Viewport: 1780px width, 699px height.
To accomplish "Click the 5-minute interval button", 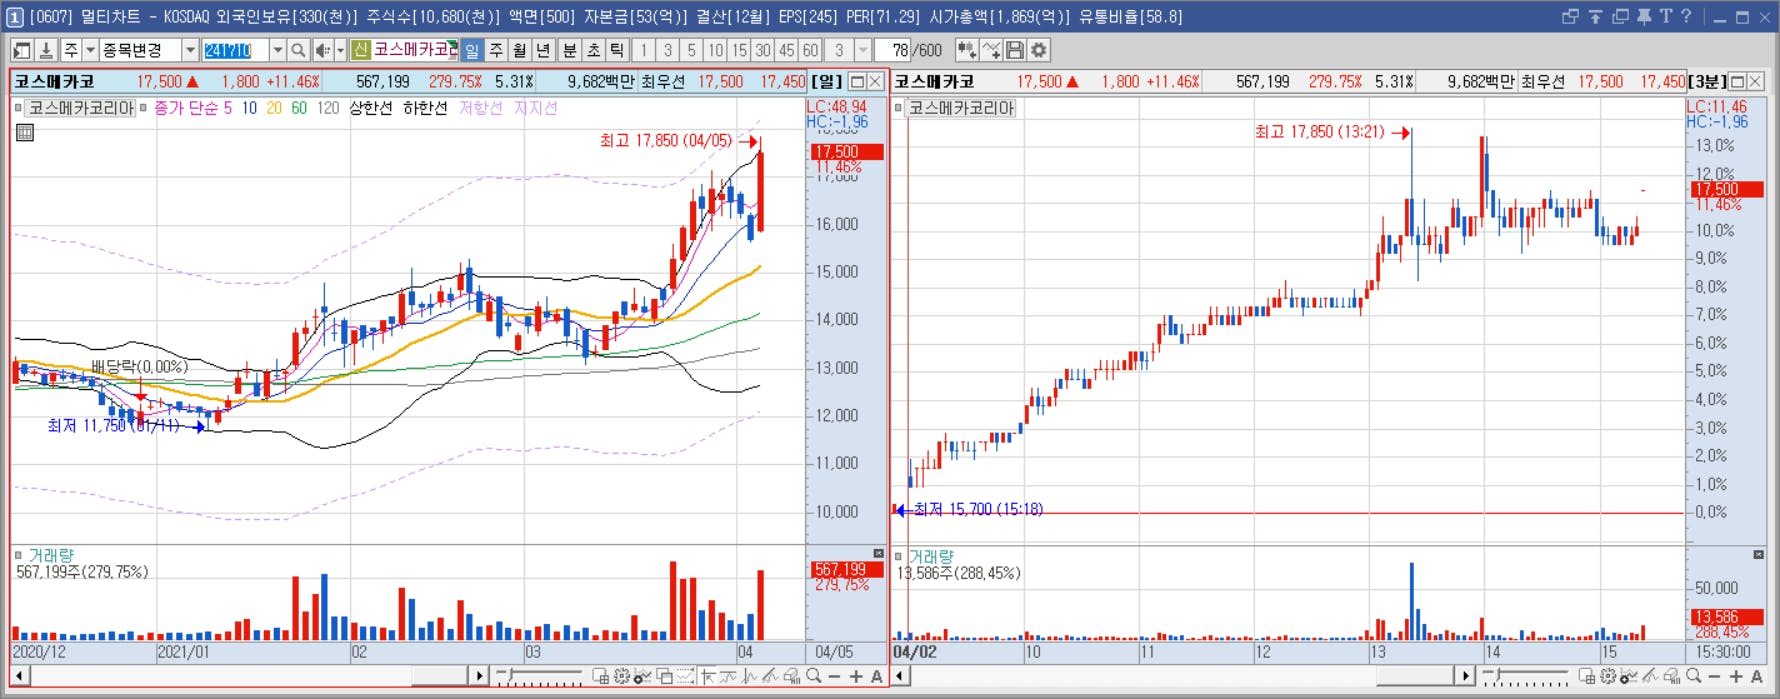I will point(691,50).
